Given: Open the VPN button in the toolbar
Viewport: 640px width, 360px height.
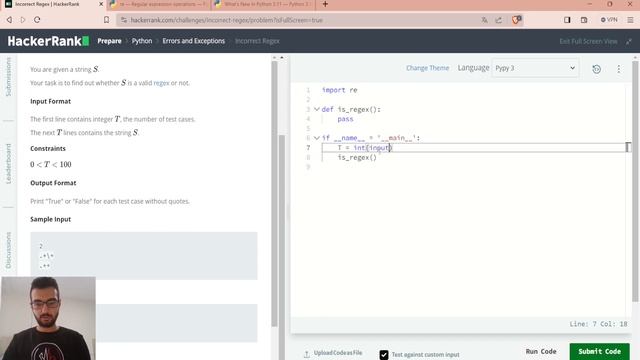Looking at the screenshot, I should click(609, 20).
